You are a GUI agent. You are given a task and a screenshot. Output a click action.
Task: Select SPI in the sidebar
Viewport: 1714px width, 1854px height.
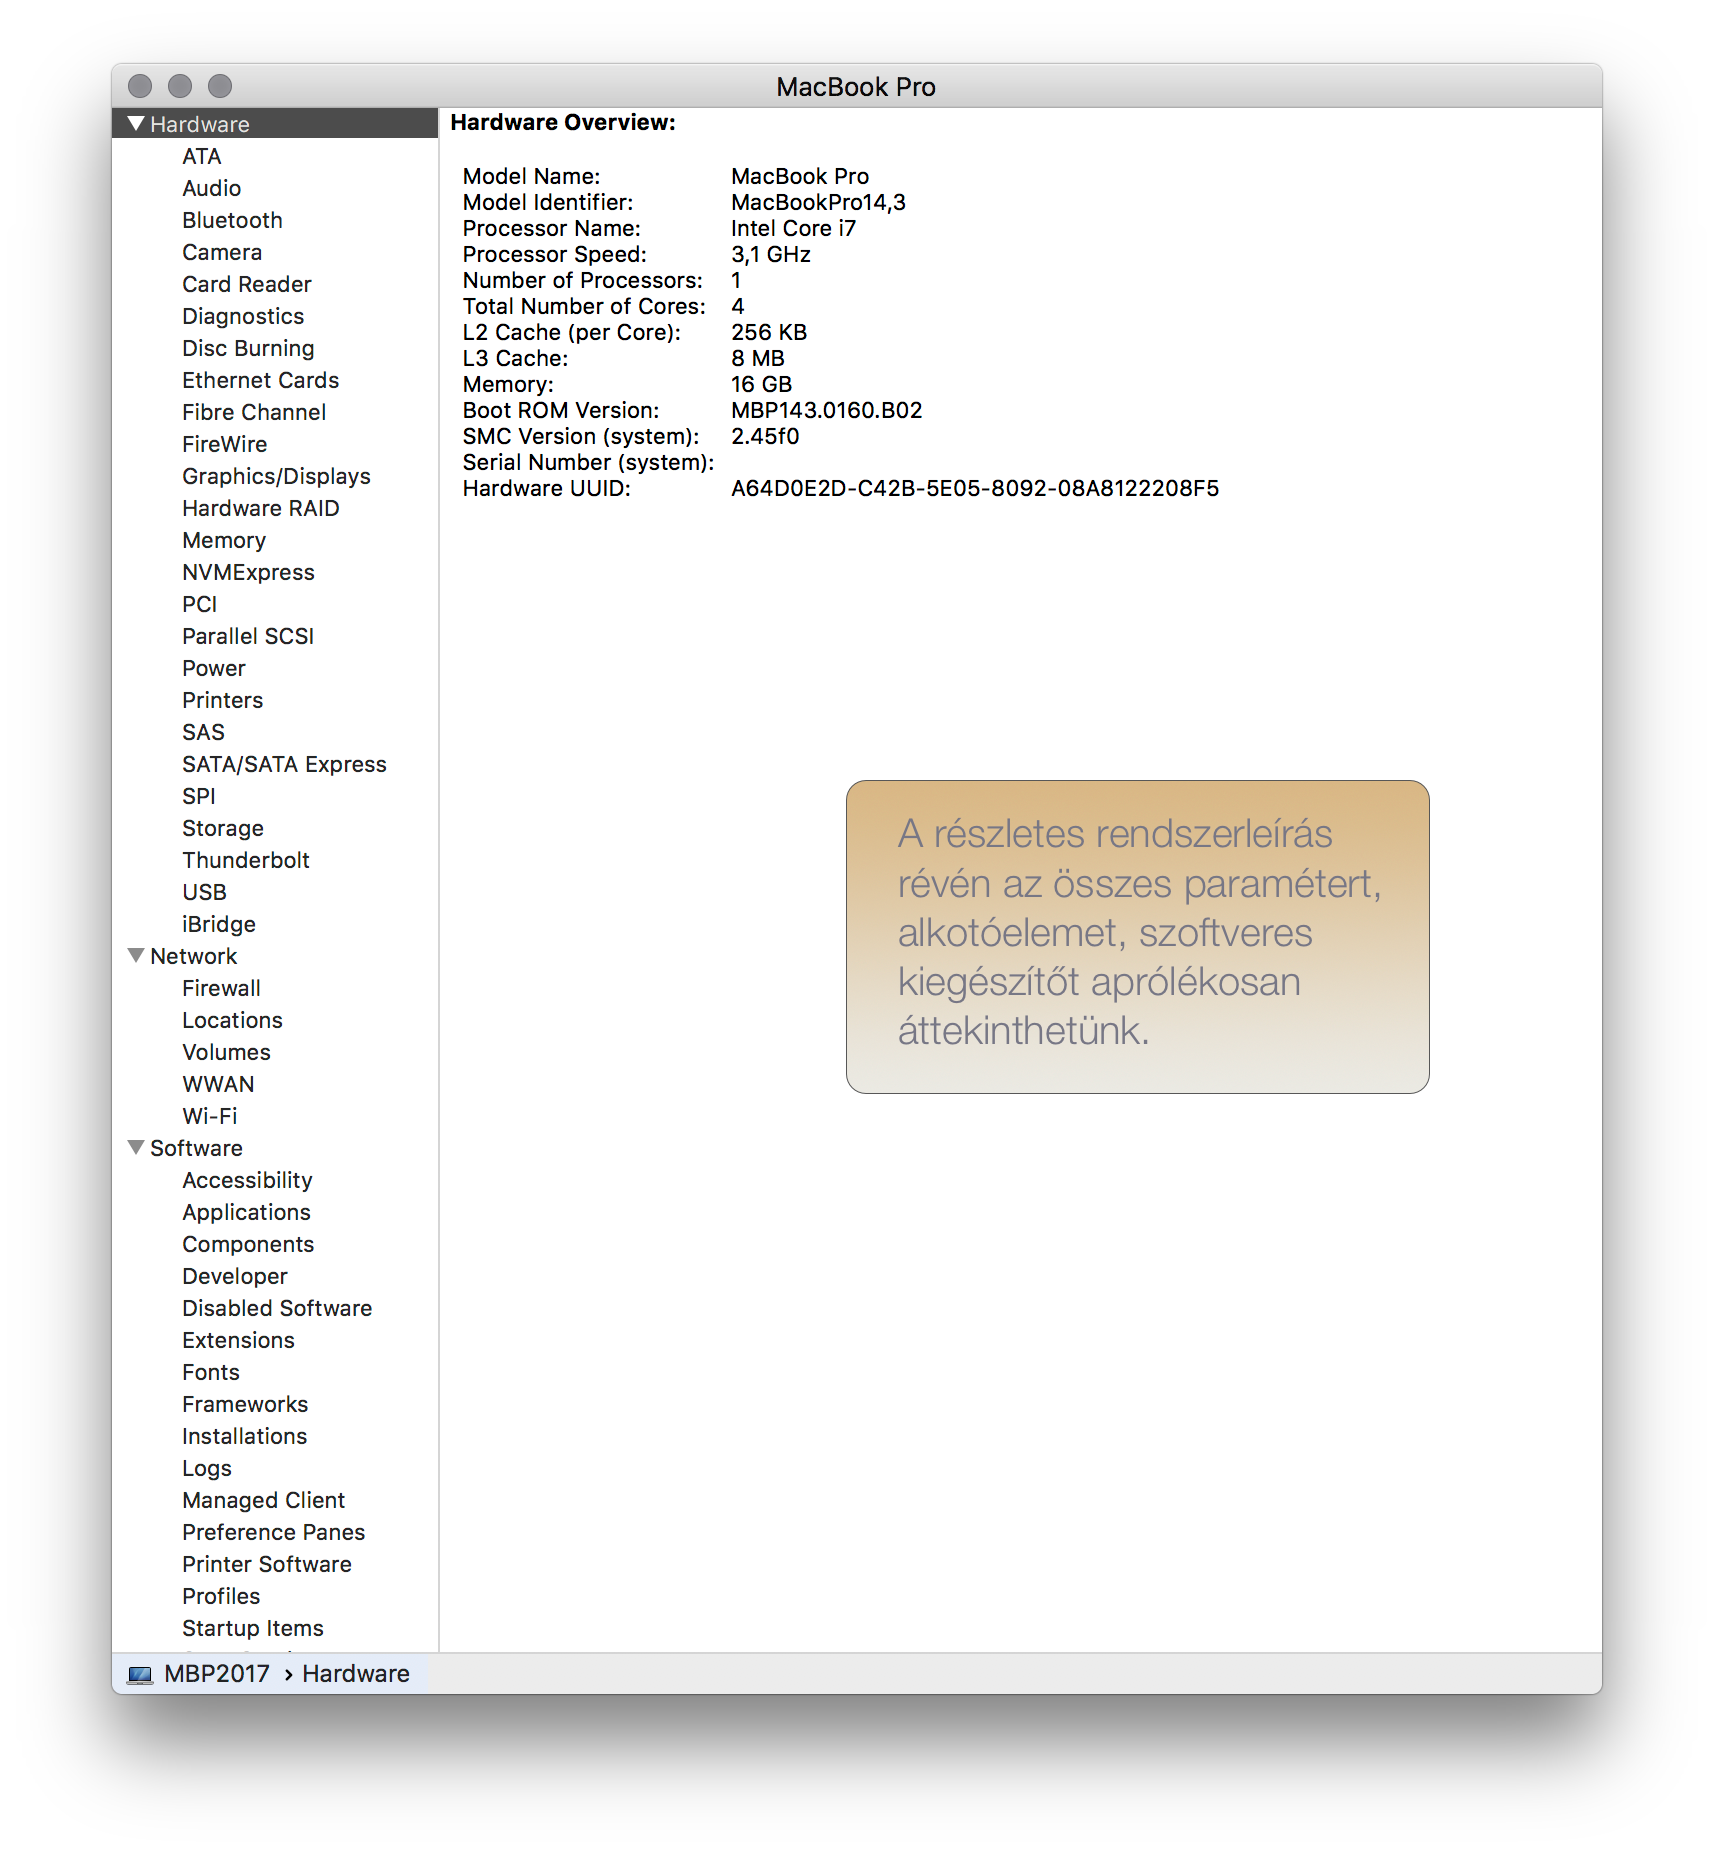click(199, 796)
